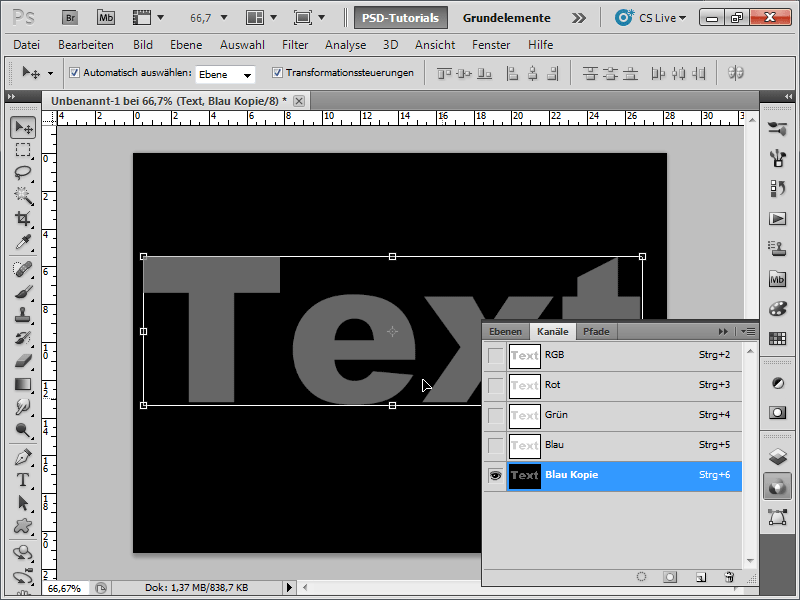Delete current channel trash icon
This screenshot has width=800, height=600.
point(729,577)
